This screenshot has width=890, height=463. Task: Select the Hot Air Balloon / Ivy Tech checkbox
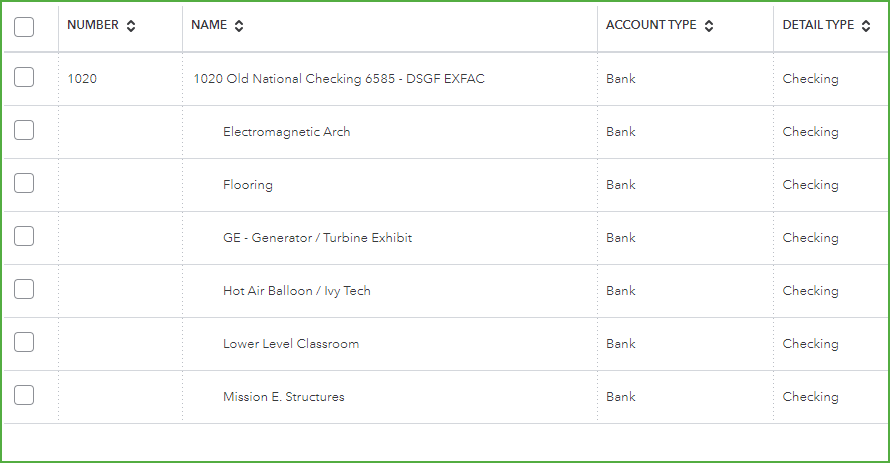click(24, 290)
